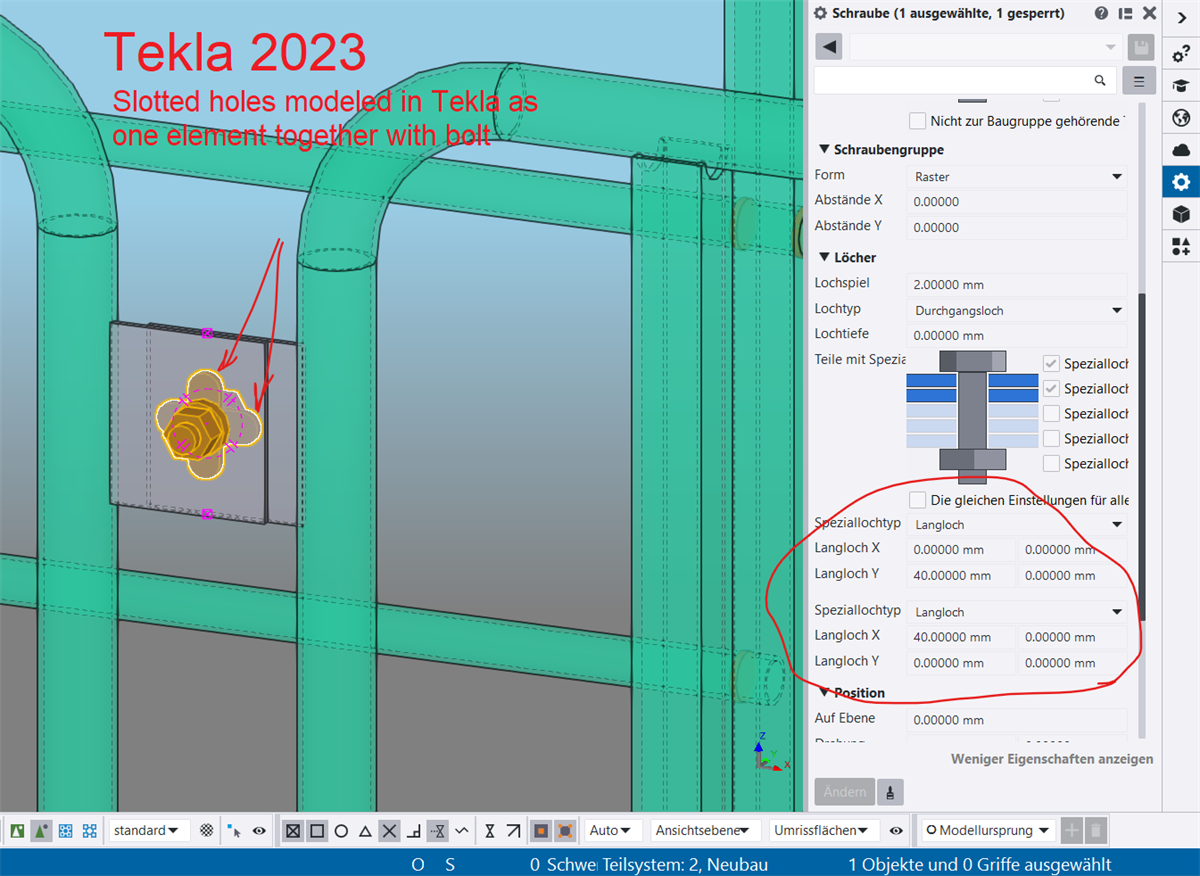Toggle the circle snap switch

click(x=341, y=830)
